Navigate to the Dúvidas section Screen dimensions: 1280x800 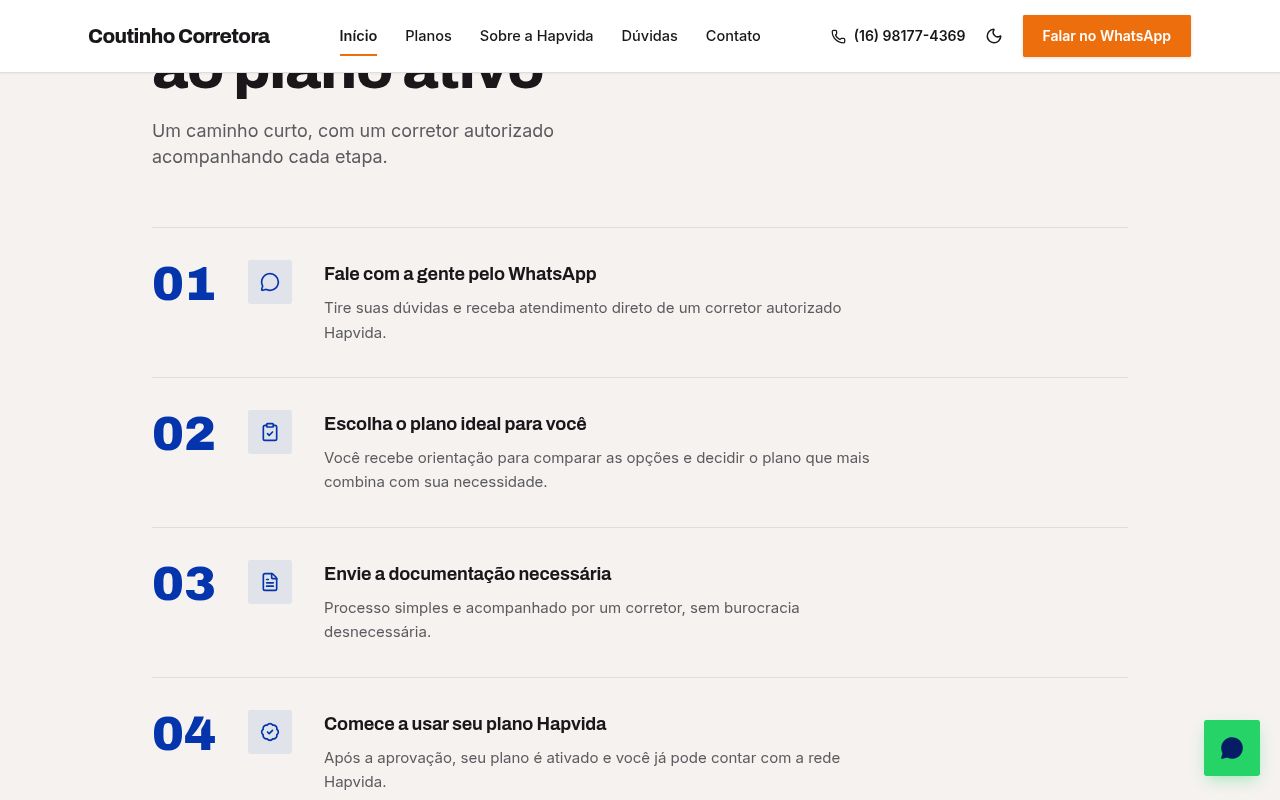click(649, 36)
